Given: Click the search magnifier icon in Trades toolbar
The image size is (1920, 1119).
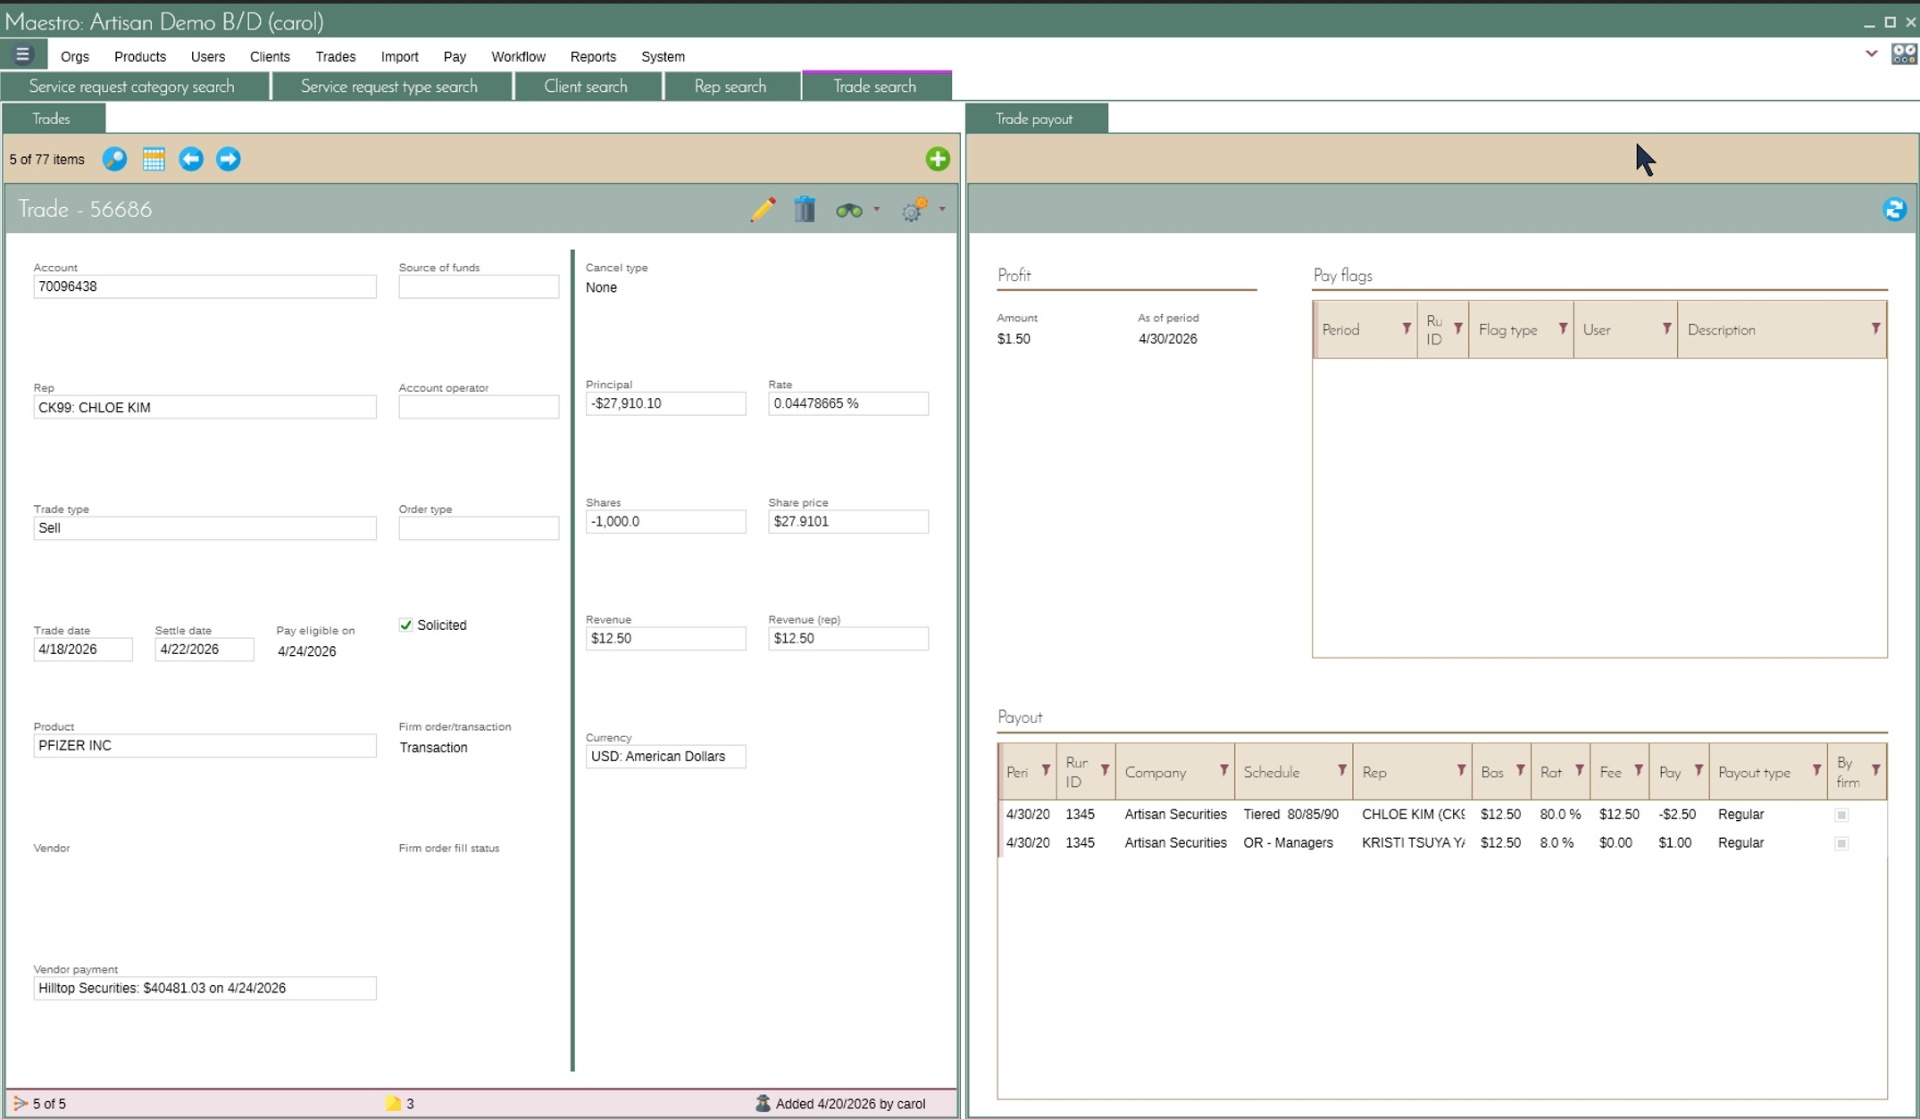Looking at the screenshot, I should pyautogui.click(x=115, y=159).
